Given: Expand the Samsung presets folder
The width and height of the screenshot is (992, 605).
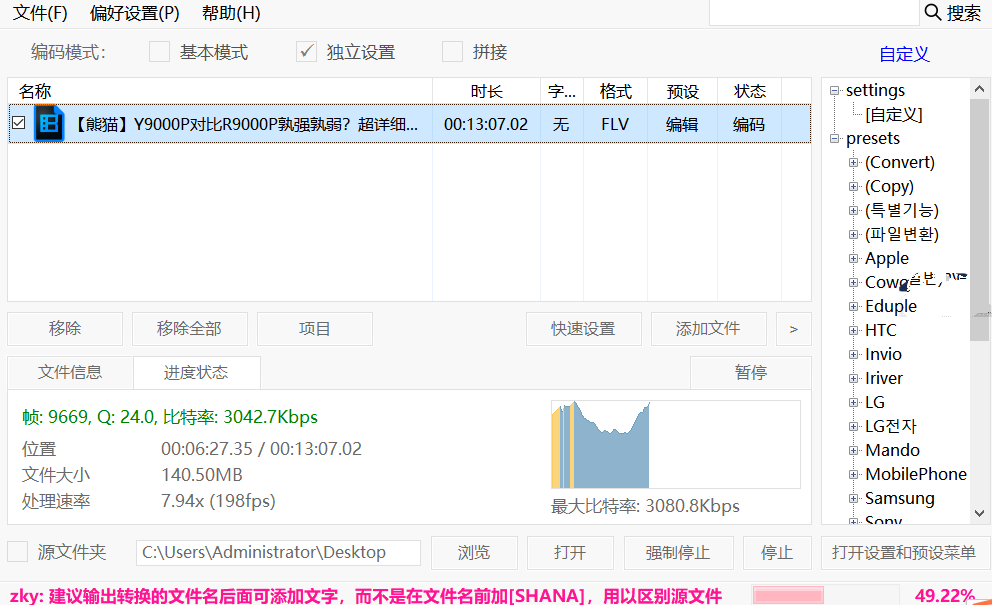Looking at the screenshot, I should 853,499.
